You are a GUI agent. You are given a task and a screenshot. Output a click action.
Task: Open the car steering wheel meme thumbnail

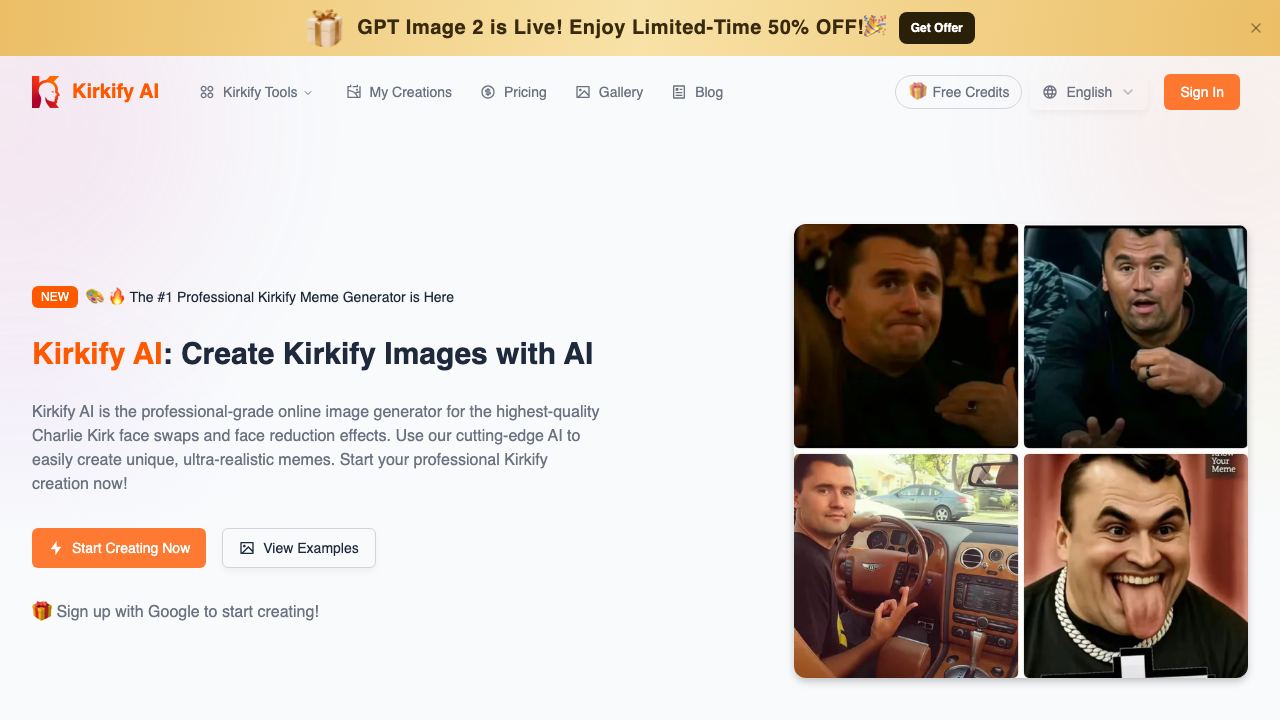pyautogui.click(x=906, y=566)
